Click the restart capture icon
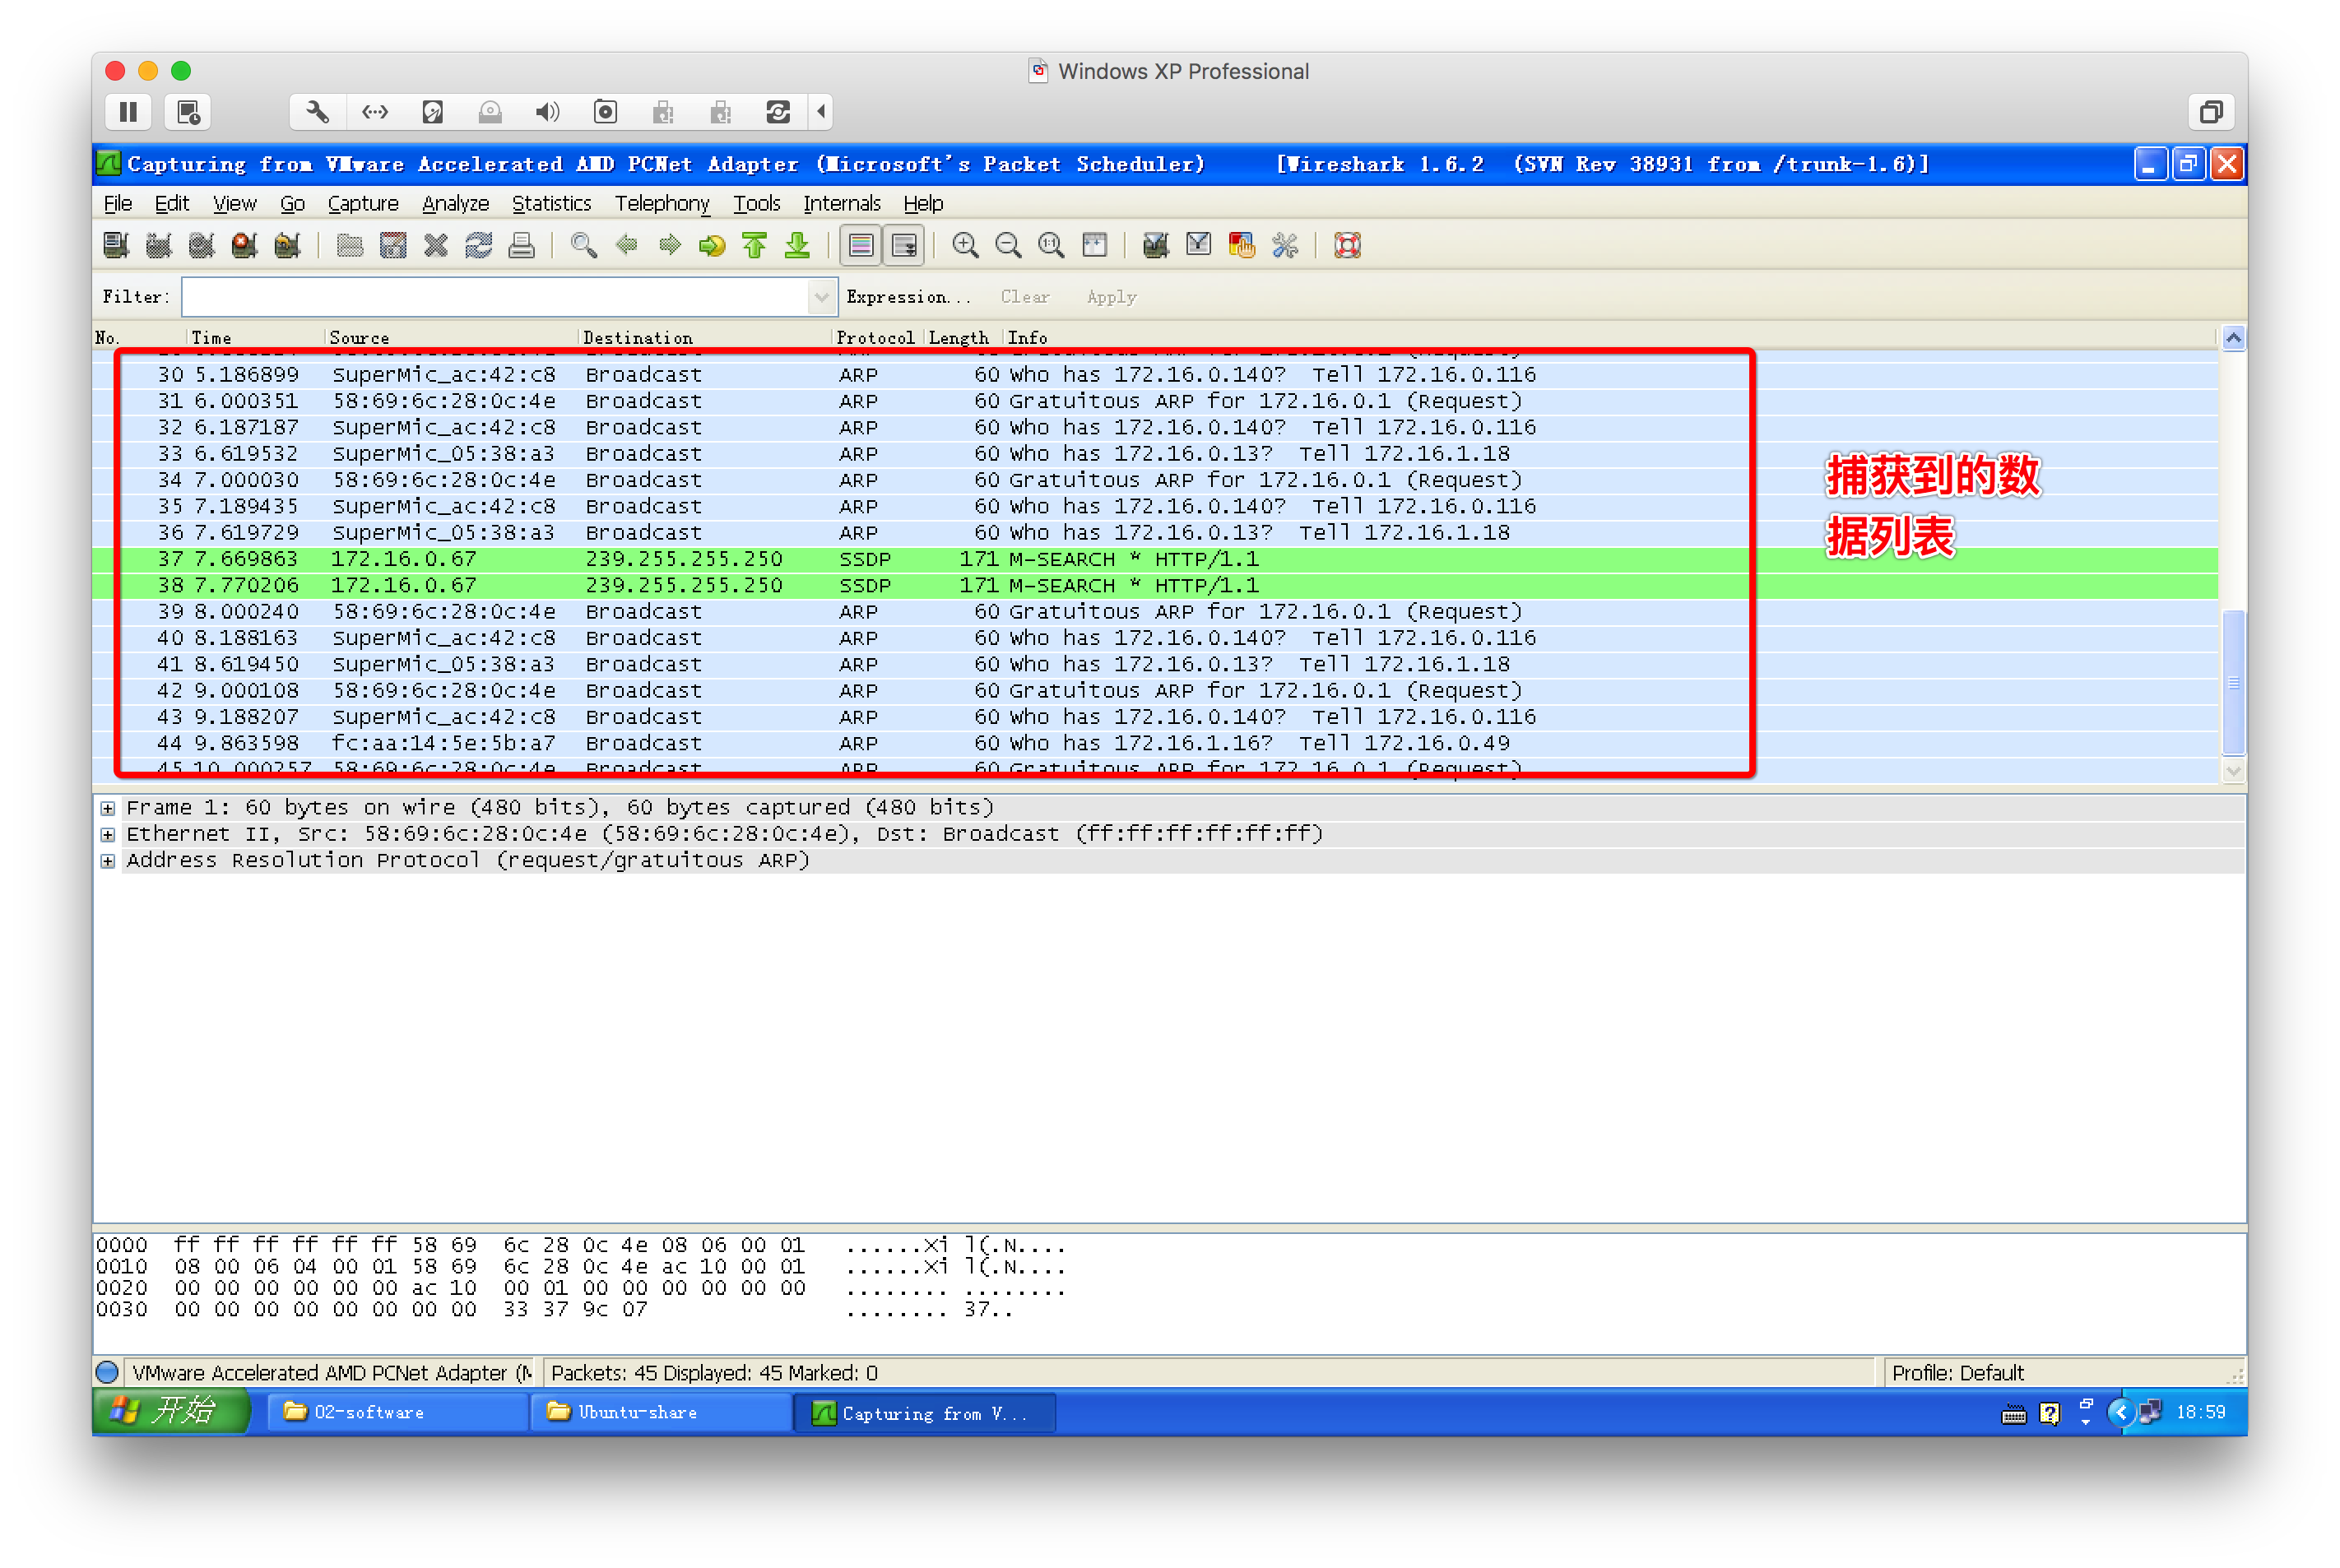 [287, 245]
